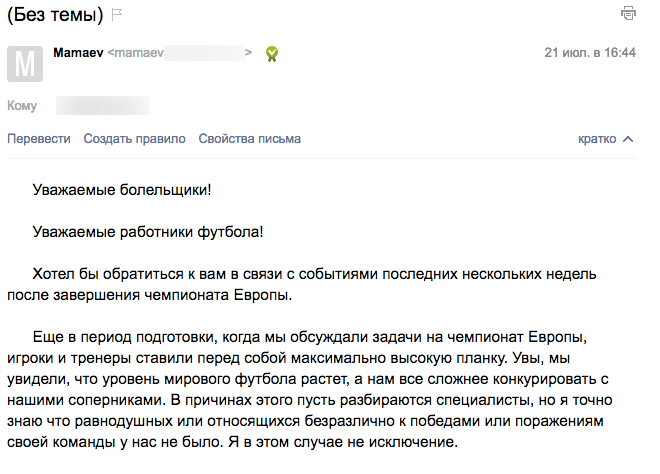Switch to the кратко brief header view
Viewport: 660px width, 474px height.
click(x=597, y=138)
